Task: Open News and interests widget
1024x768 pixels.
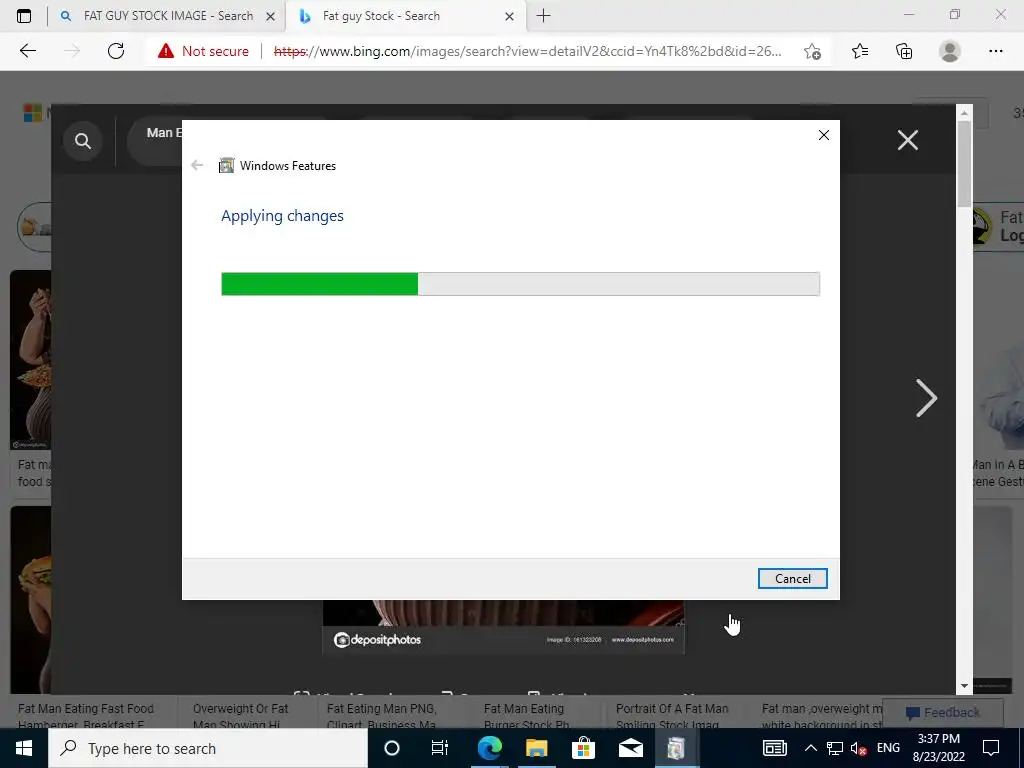Action: click(775, 748)
